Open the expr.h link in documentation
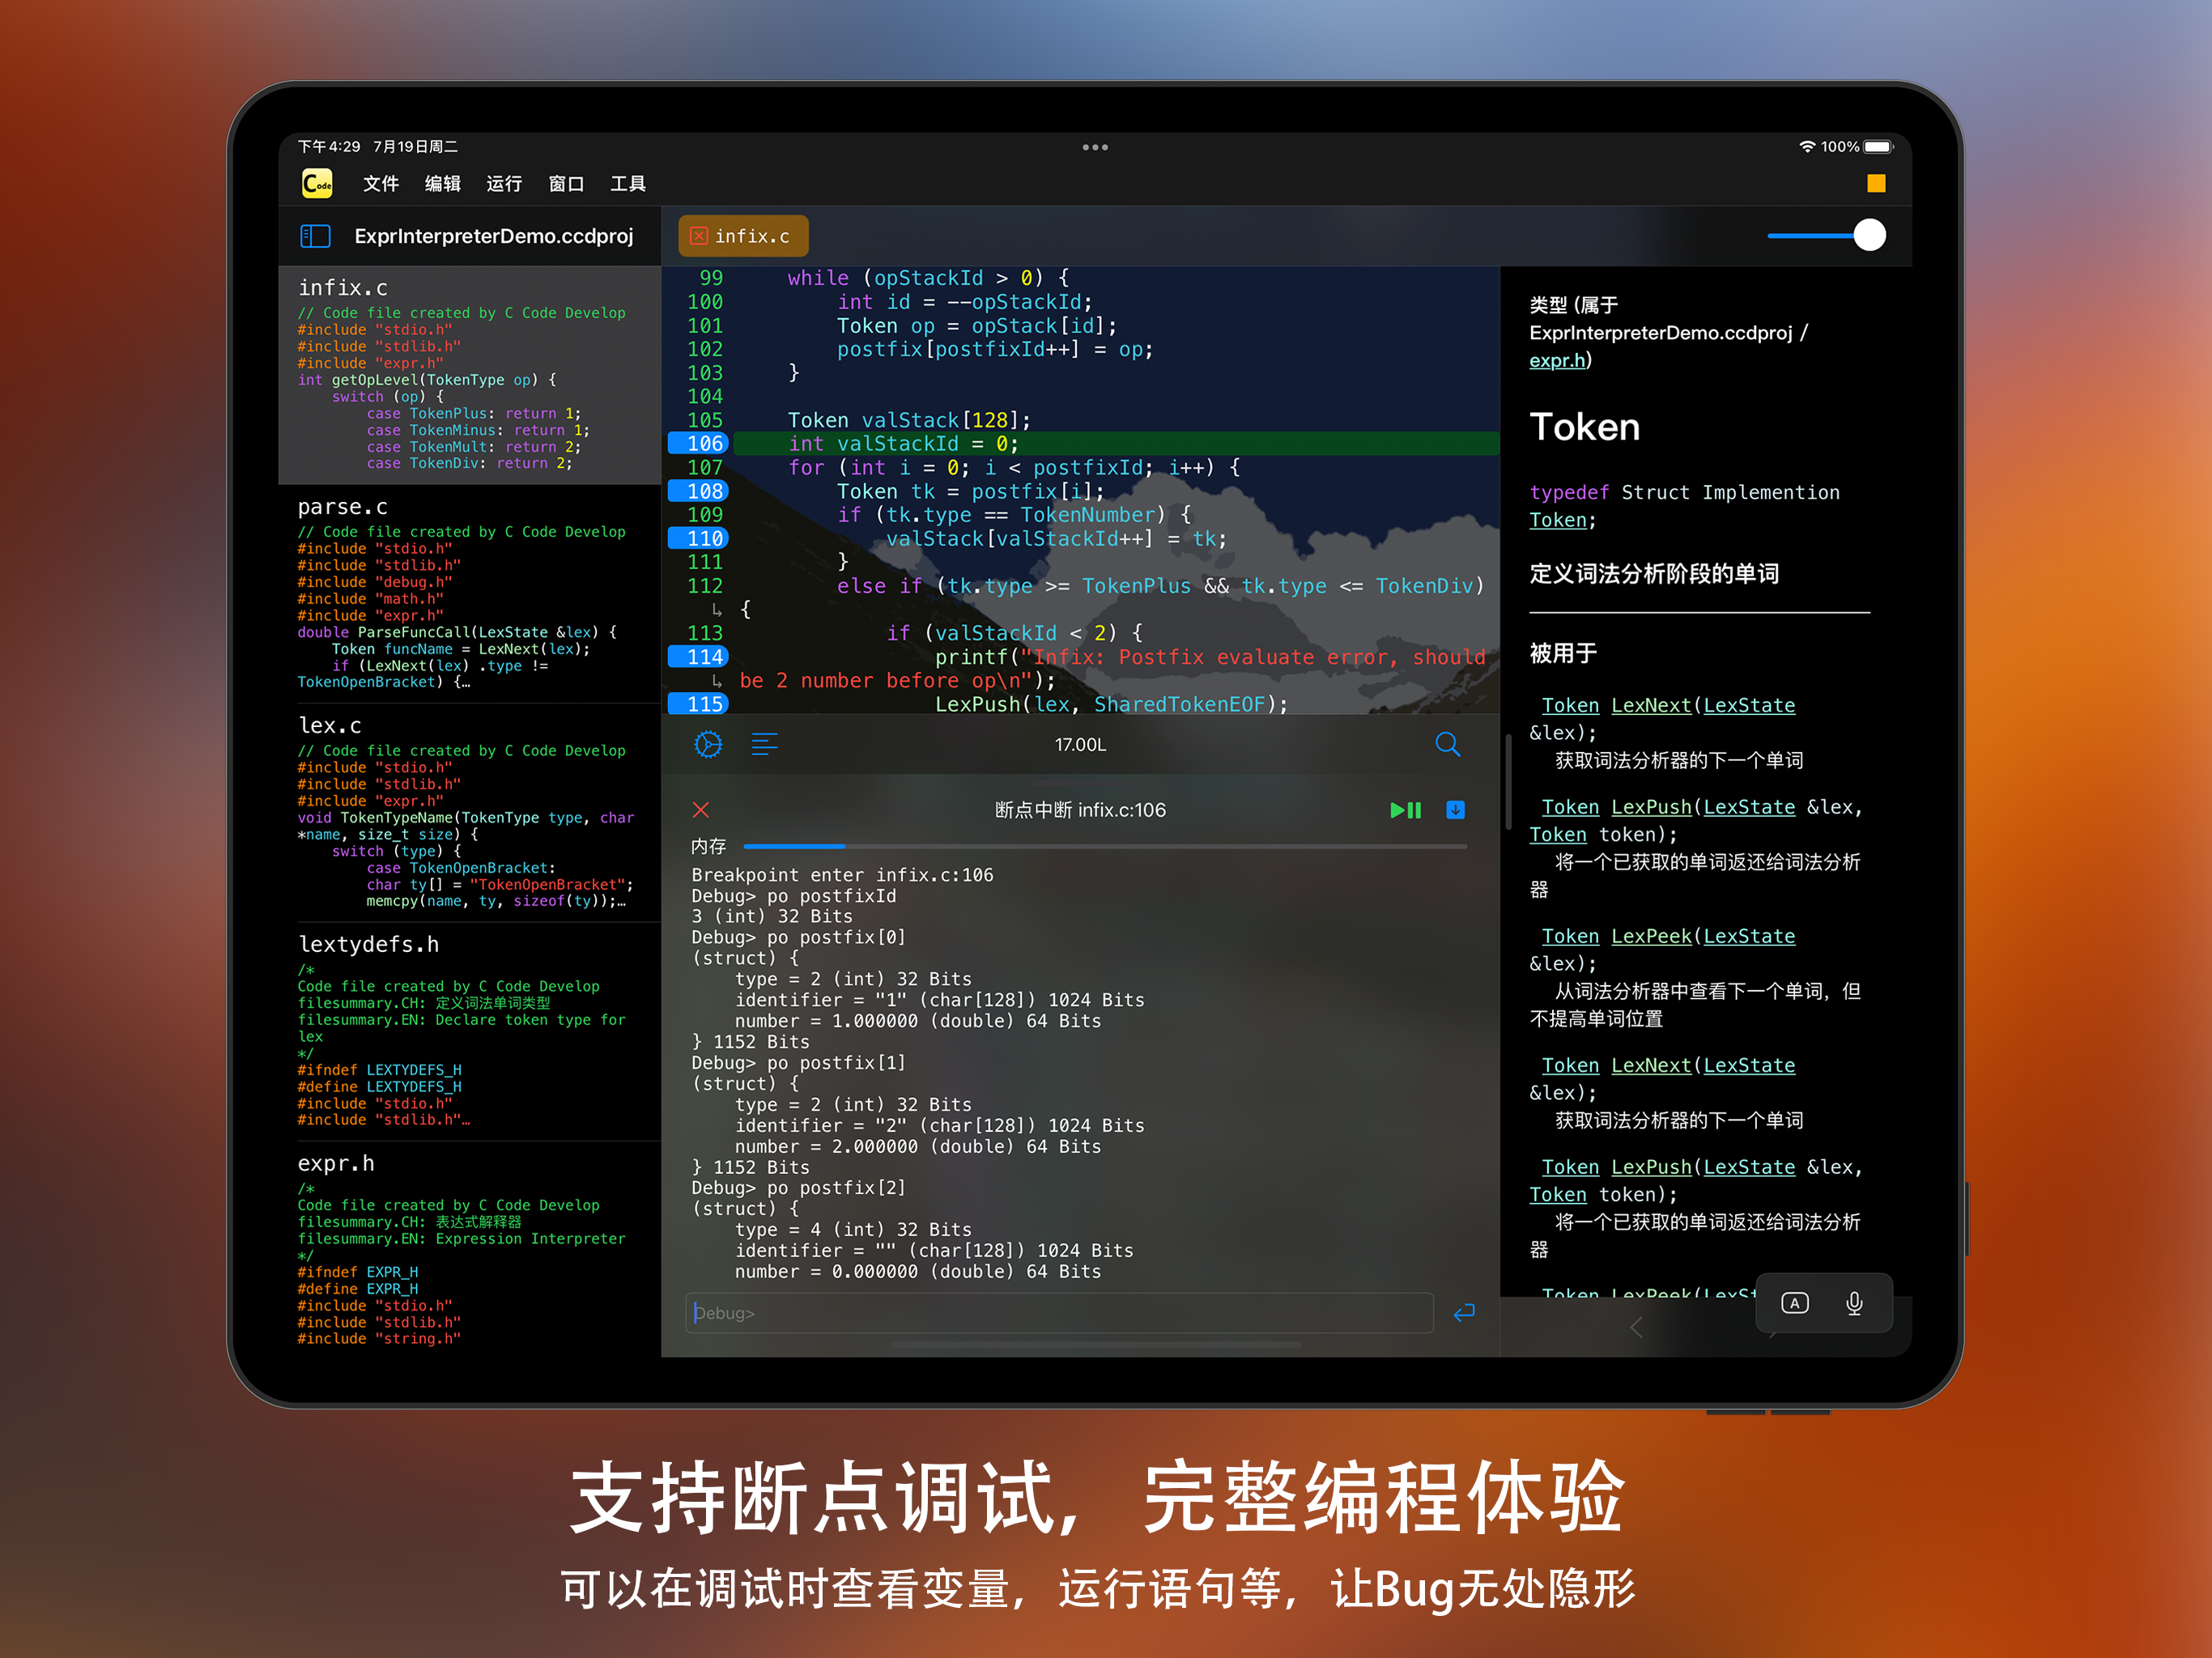The image size is (2212, 1658). 1557,361
